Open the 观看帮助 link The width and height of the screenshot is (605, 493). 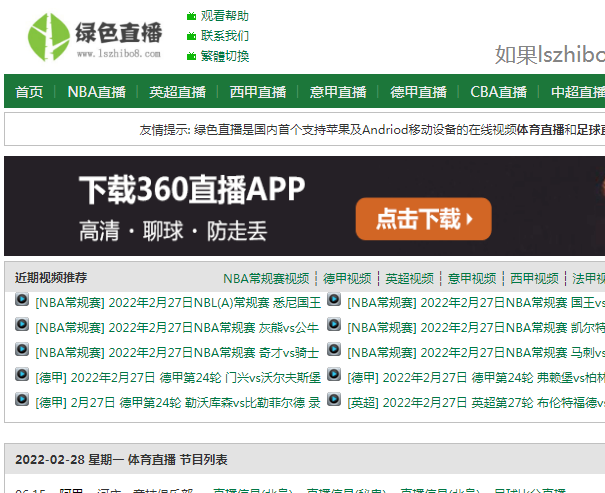point(225,16)
